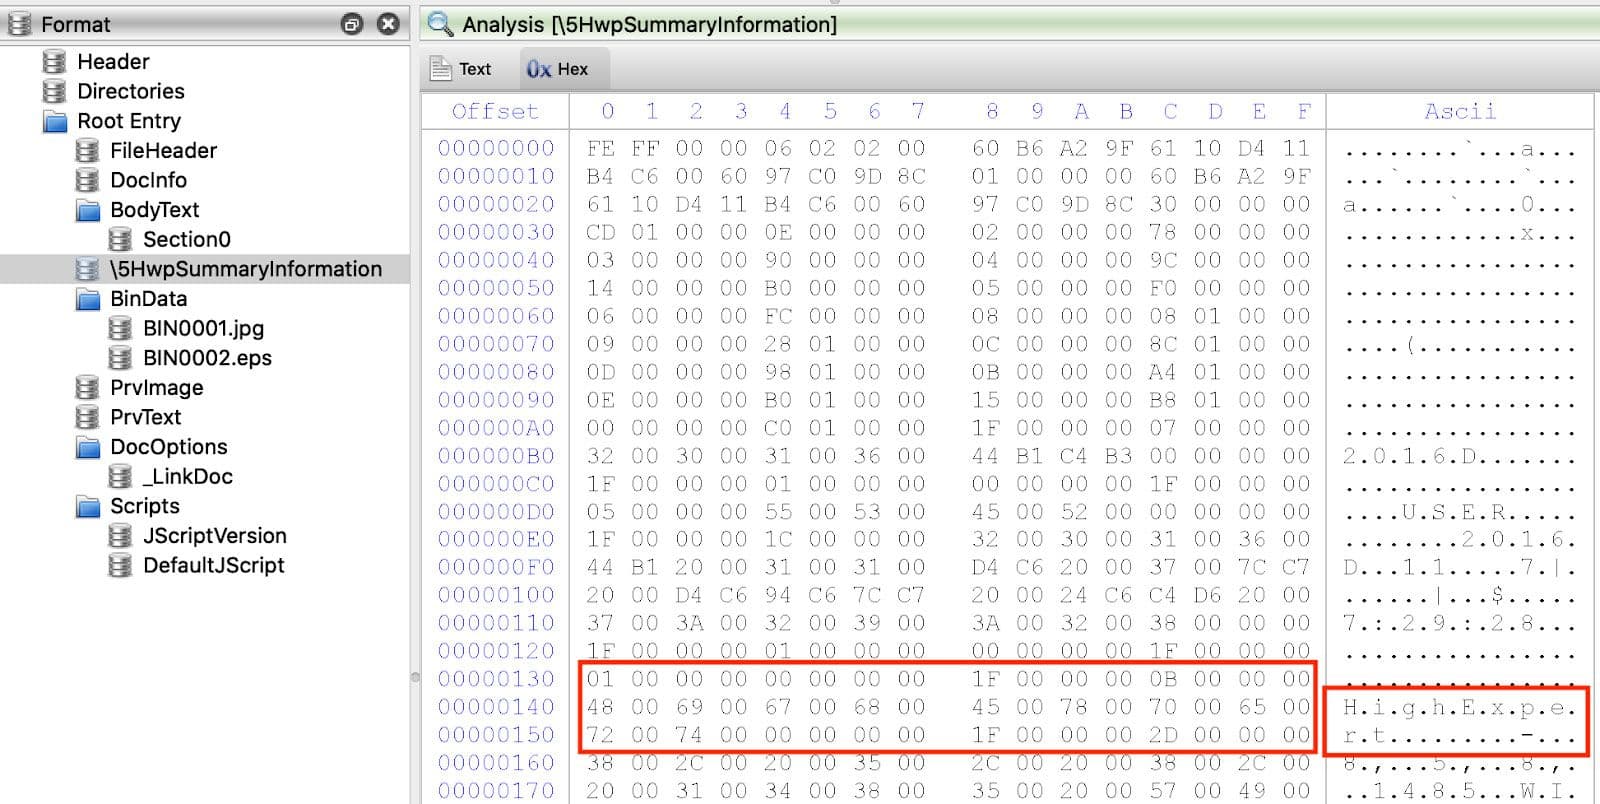Click offset row 00000130

[x=496, y=679]
